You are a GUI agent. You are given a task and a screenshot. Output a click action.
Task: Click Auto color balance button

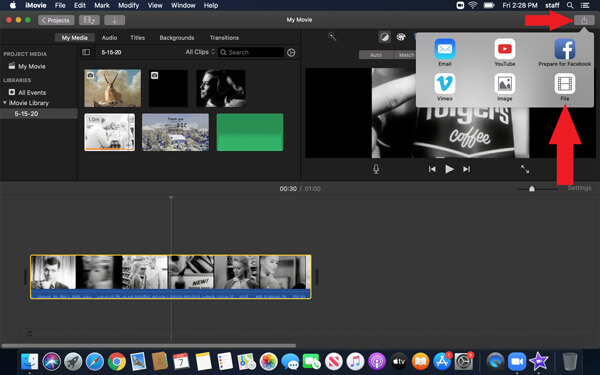(x=376, y=55)
